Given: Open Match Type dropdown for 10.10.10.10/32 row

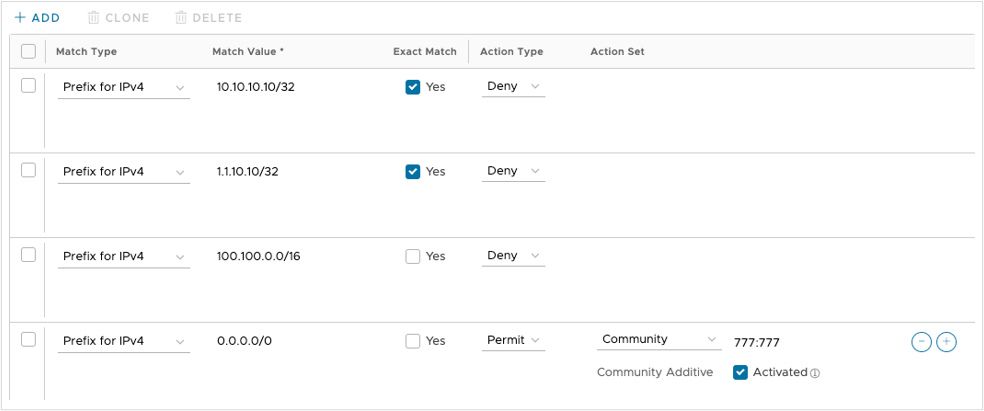Looking at the screenshot, I should click(123, 87).
